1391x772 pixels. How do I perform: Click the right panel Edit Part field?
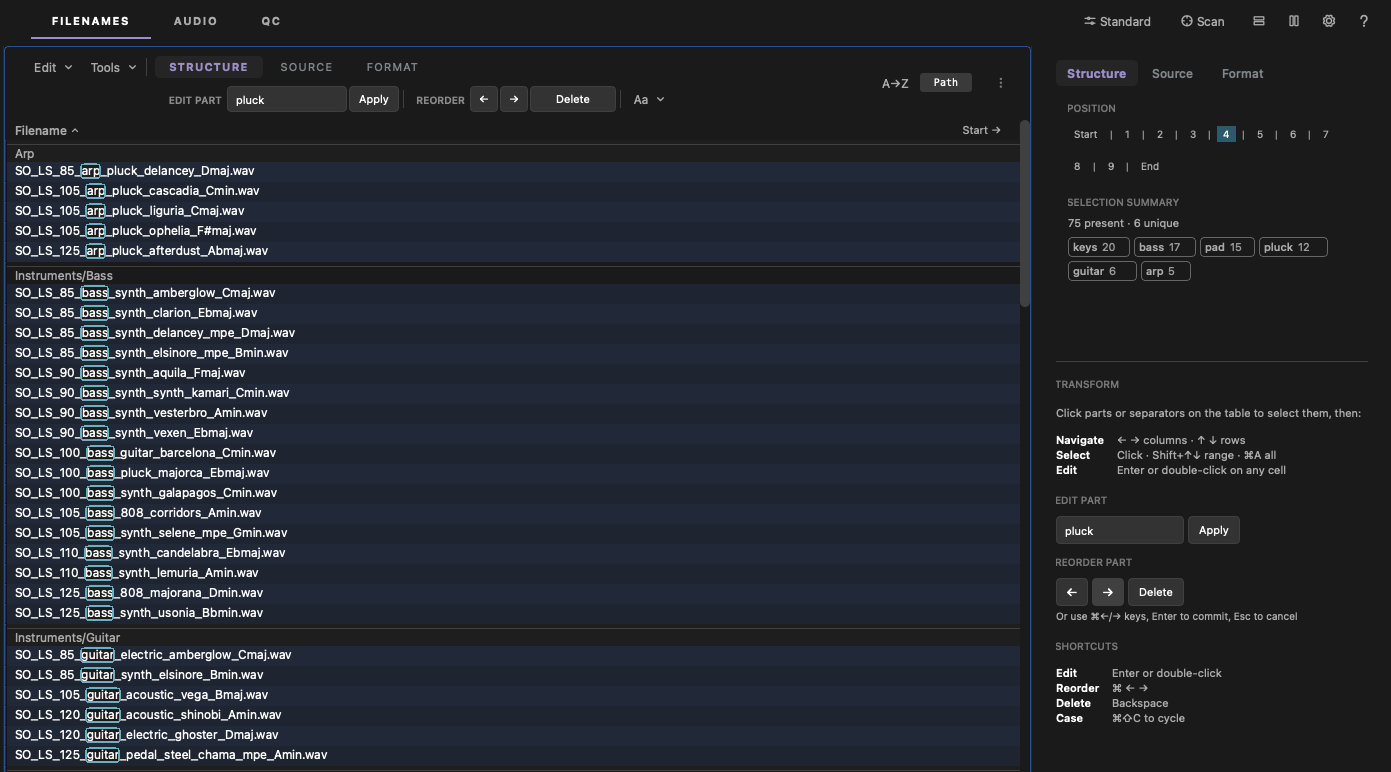click(1120, 530)
